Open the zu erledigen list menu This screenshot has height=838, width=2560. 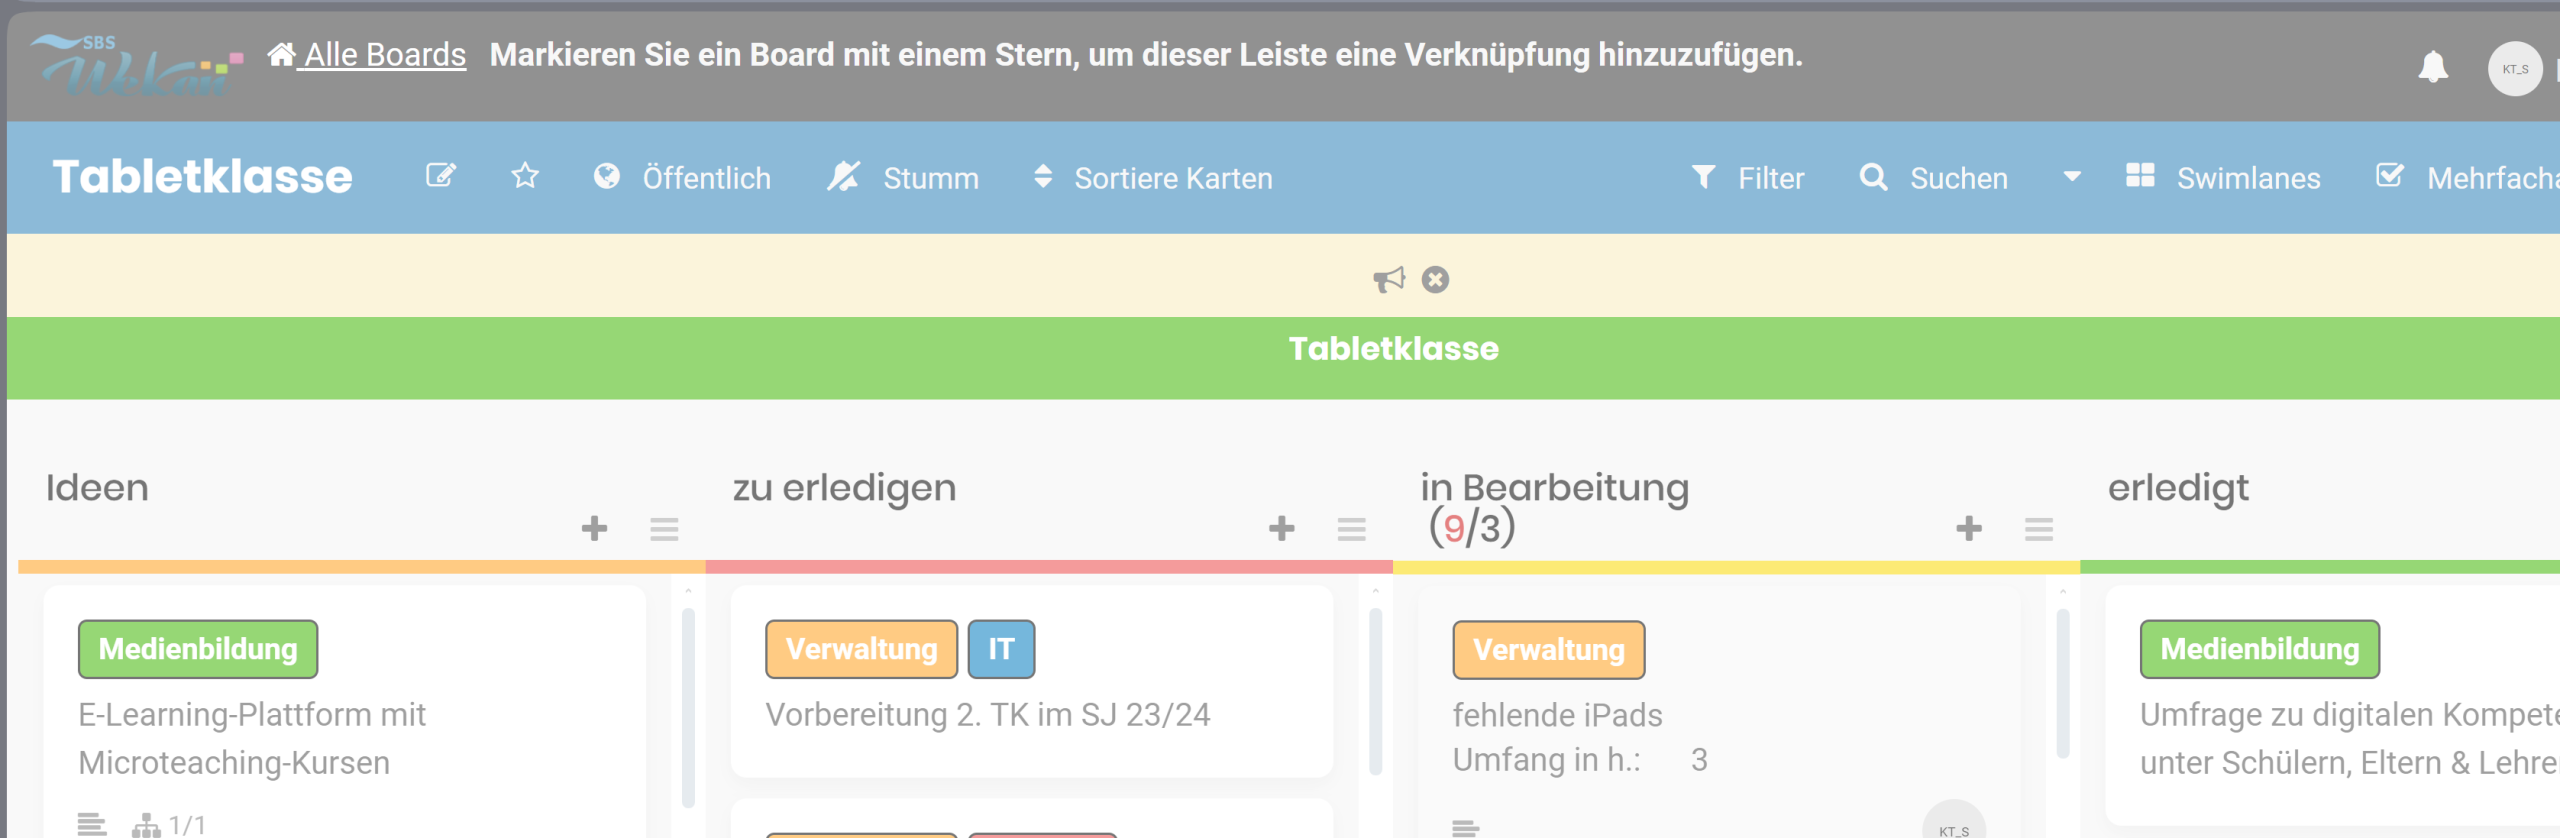tap(1351, 529)
